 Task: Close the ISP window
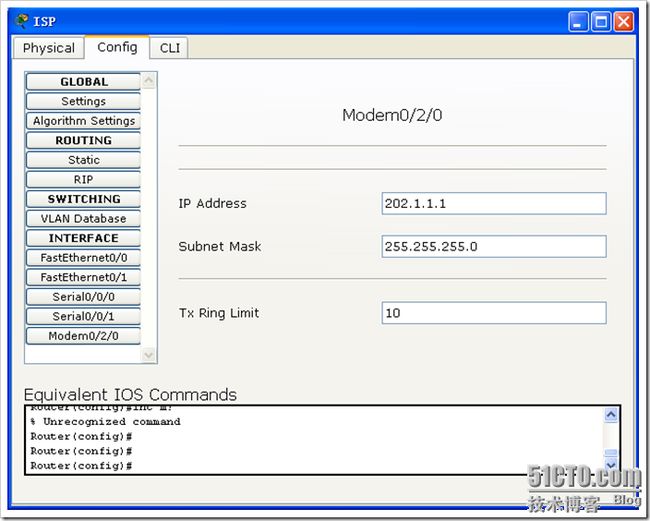623,22
